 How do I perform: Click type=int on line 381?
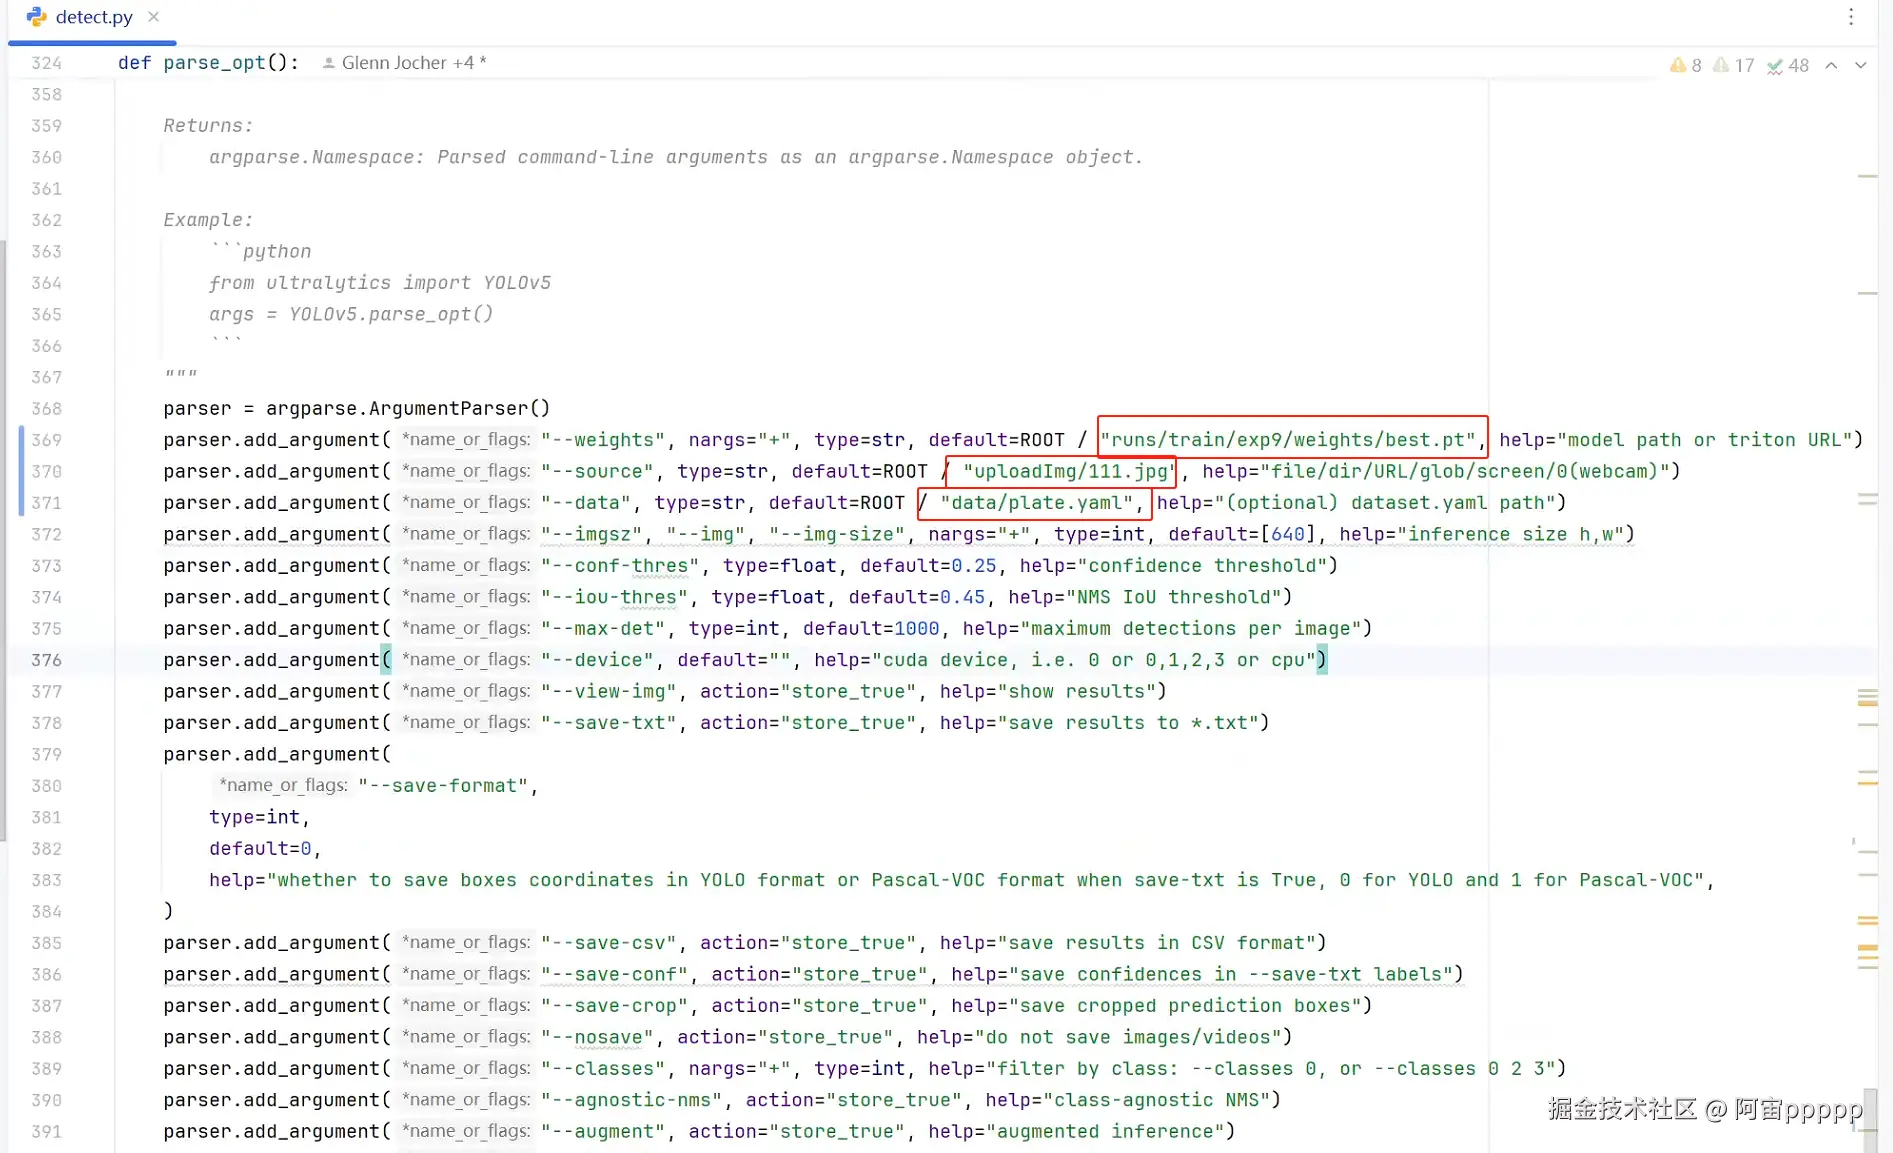tap(254, 817)
